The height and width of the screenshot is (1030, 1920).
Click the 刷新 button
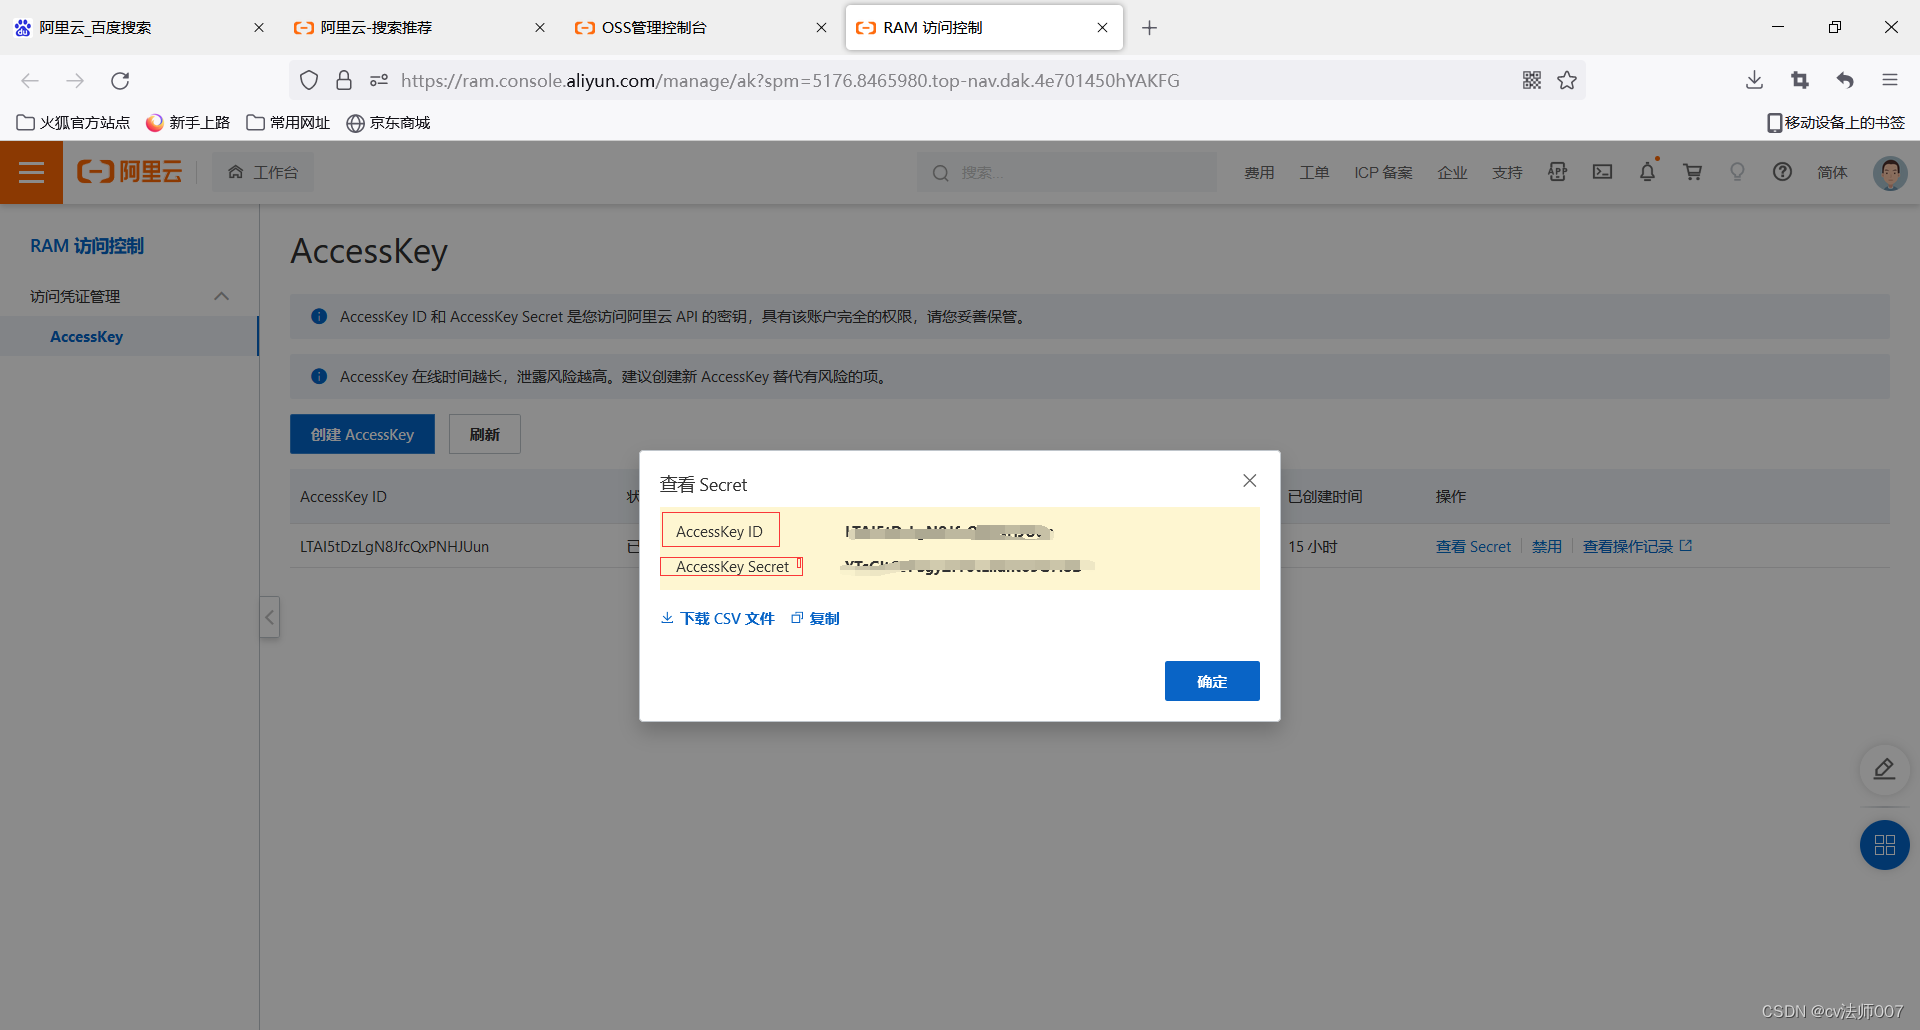click(x=484, y=434)
